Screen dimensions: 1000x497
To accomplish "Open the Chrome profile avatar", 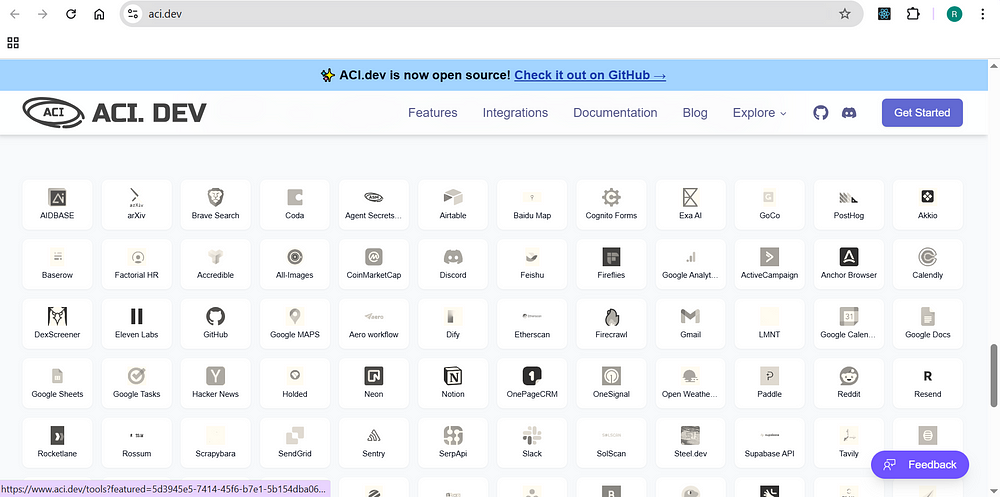I will point(954,14).
